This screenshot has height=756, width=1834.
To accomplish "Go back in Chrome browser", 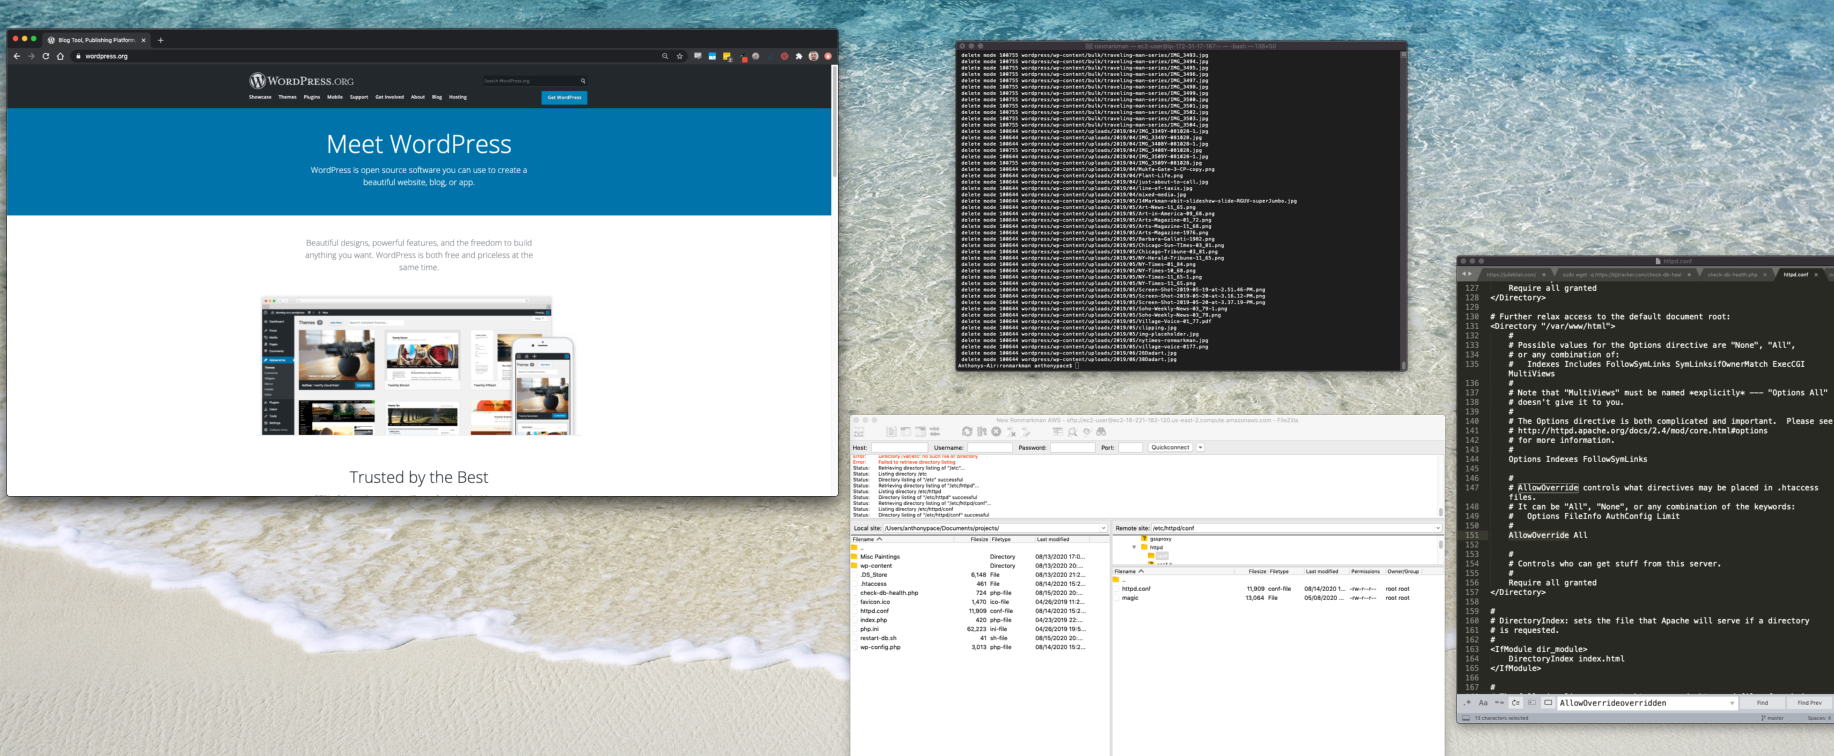I will point(17,56).
